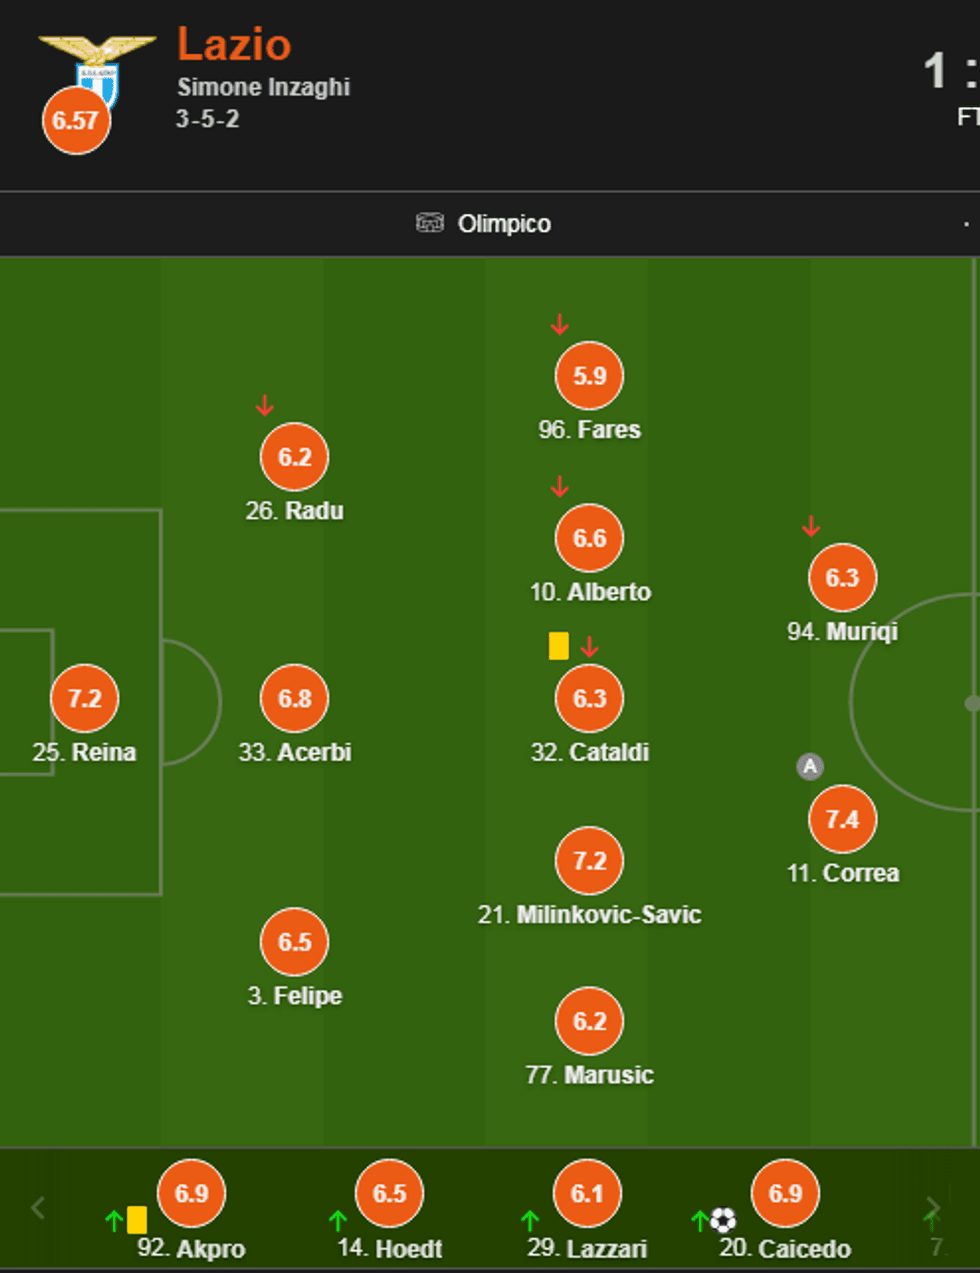The height and width of the screenshot is (1273, 980).
Task: Click the green sub-on arrow beside Hoedt
Action: (338, 1220)
